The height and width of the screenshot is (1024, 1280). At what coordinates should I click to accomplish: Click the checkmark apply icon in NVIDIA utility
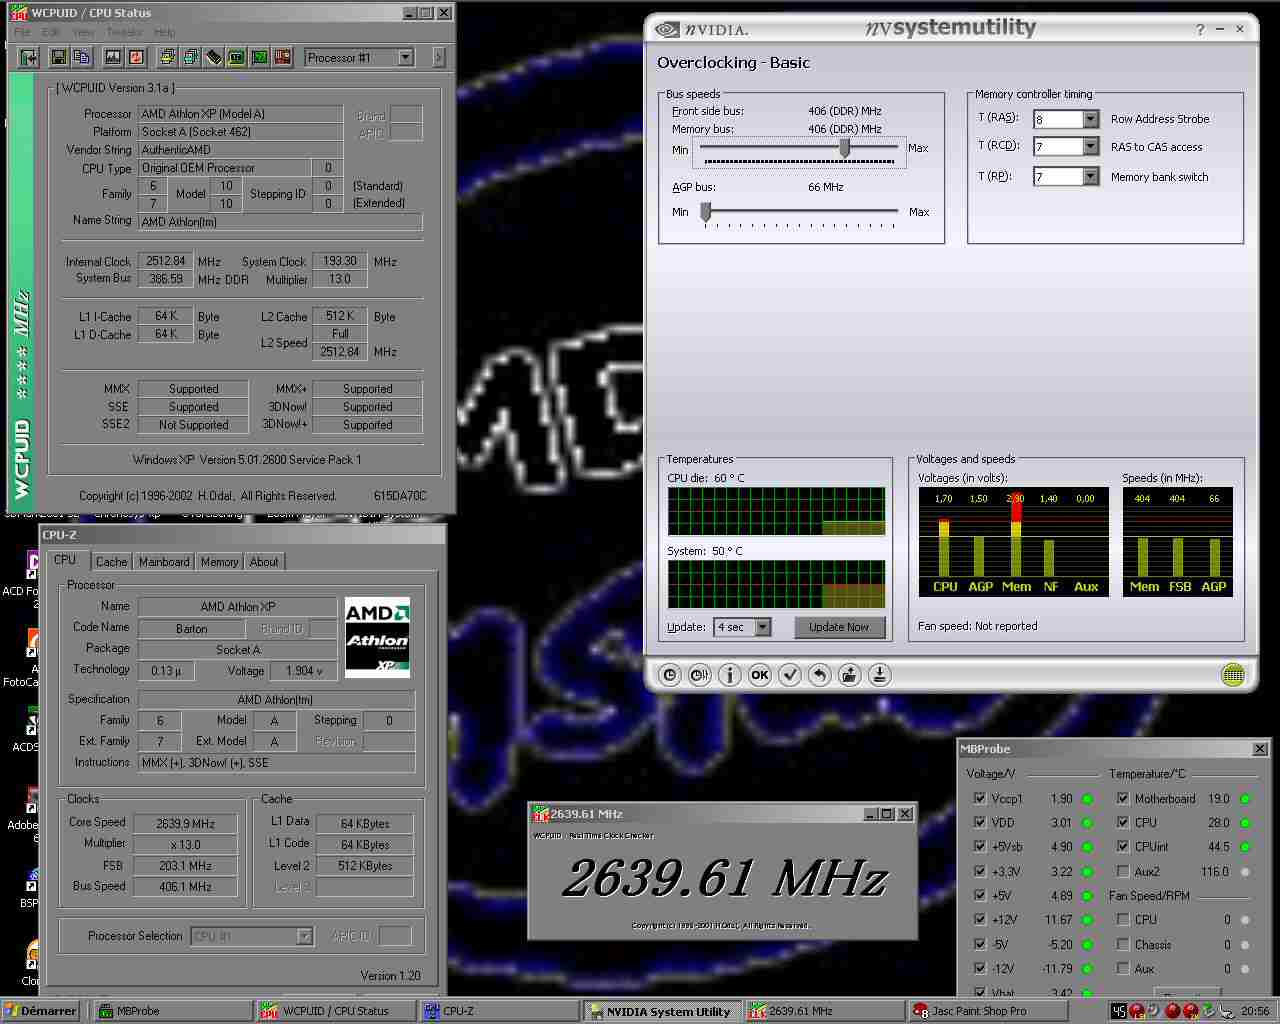[790, 675]
